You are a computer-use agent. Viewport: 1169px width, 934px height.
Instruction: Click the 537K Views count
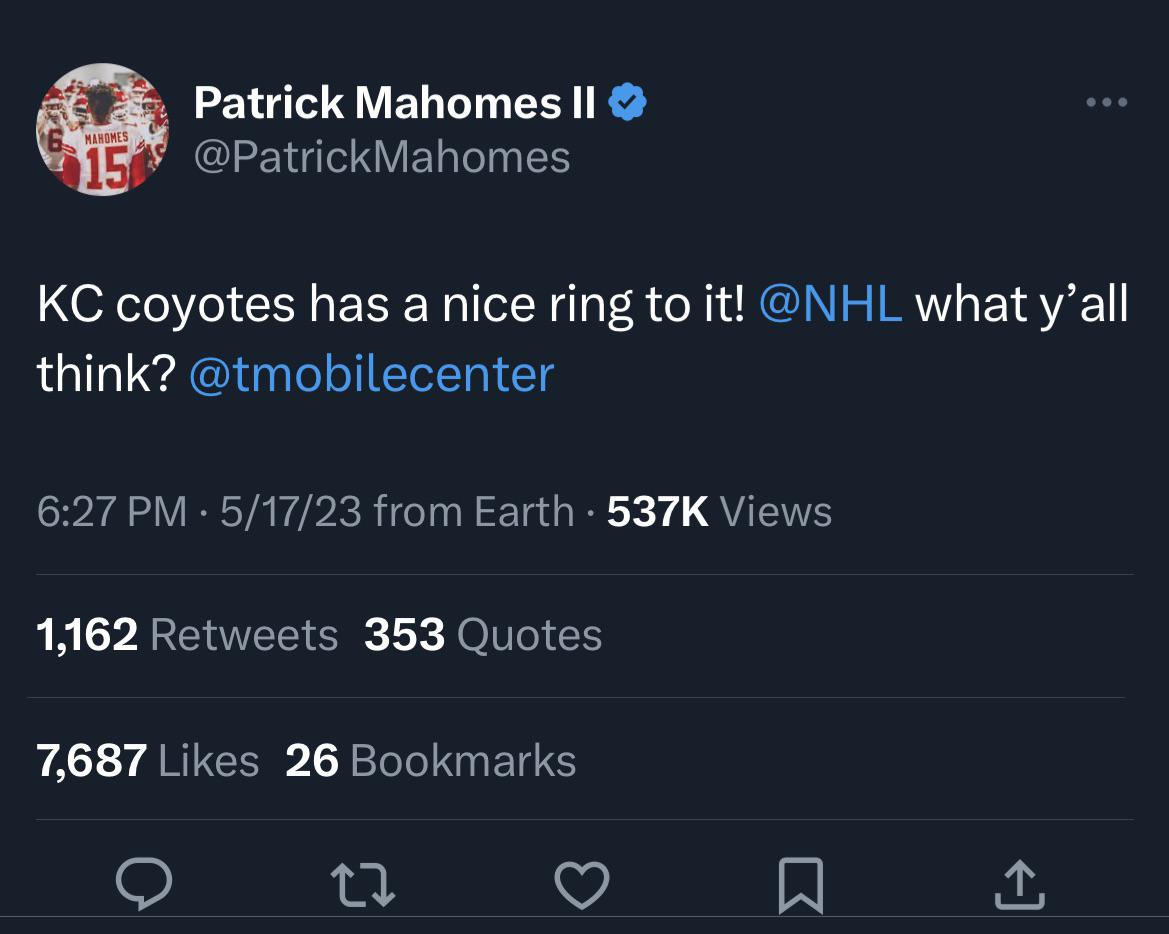click(719, 512)
